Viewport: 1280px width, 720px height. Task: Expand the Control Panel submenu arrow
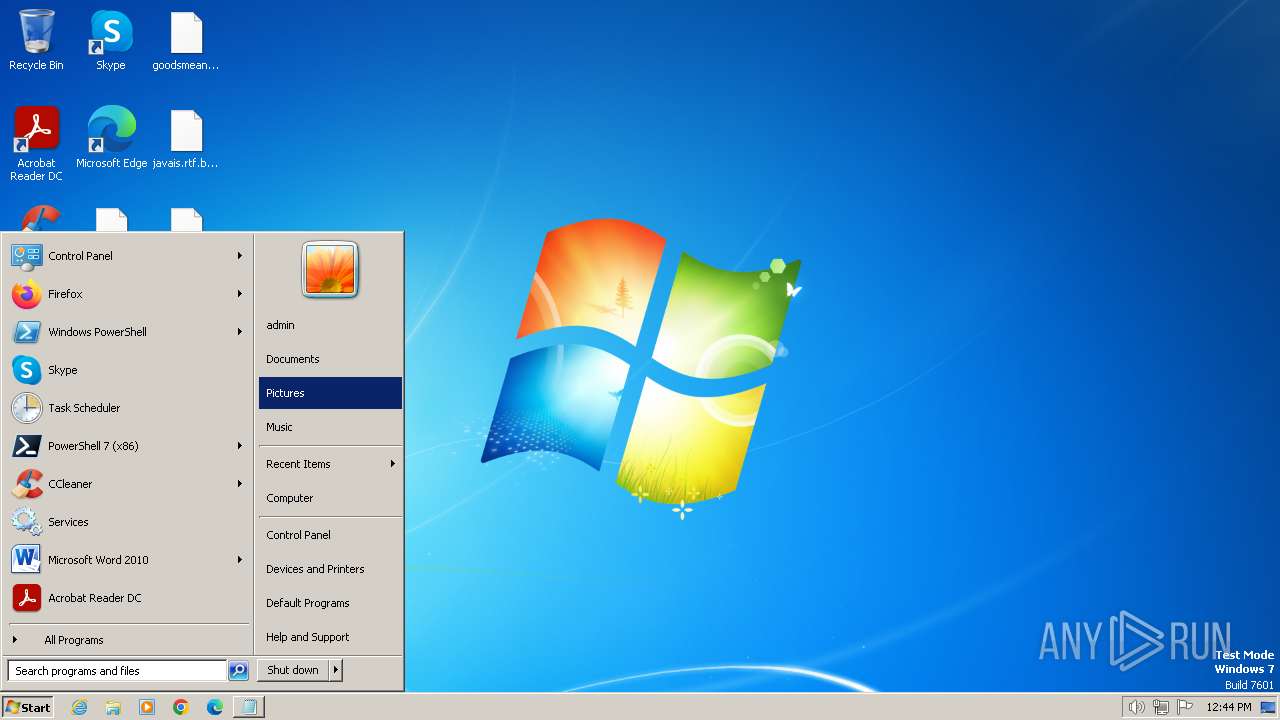tap(240, 256)
